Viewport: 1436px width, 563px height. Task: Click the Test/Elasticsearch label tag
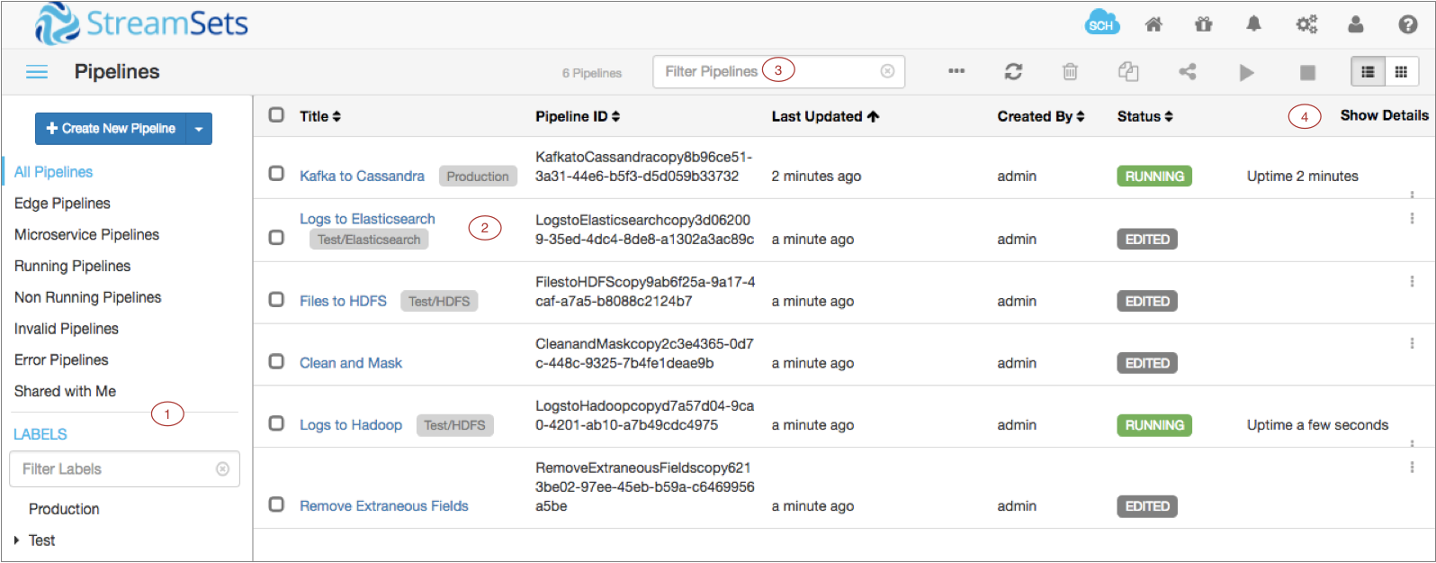click(369, 239)
